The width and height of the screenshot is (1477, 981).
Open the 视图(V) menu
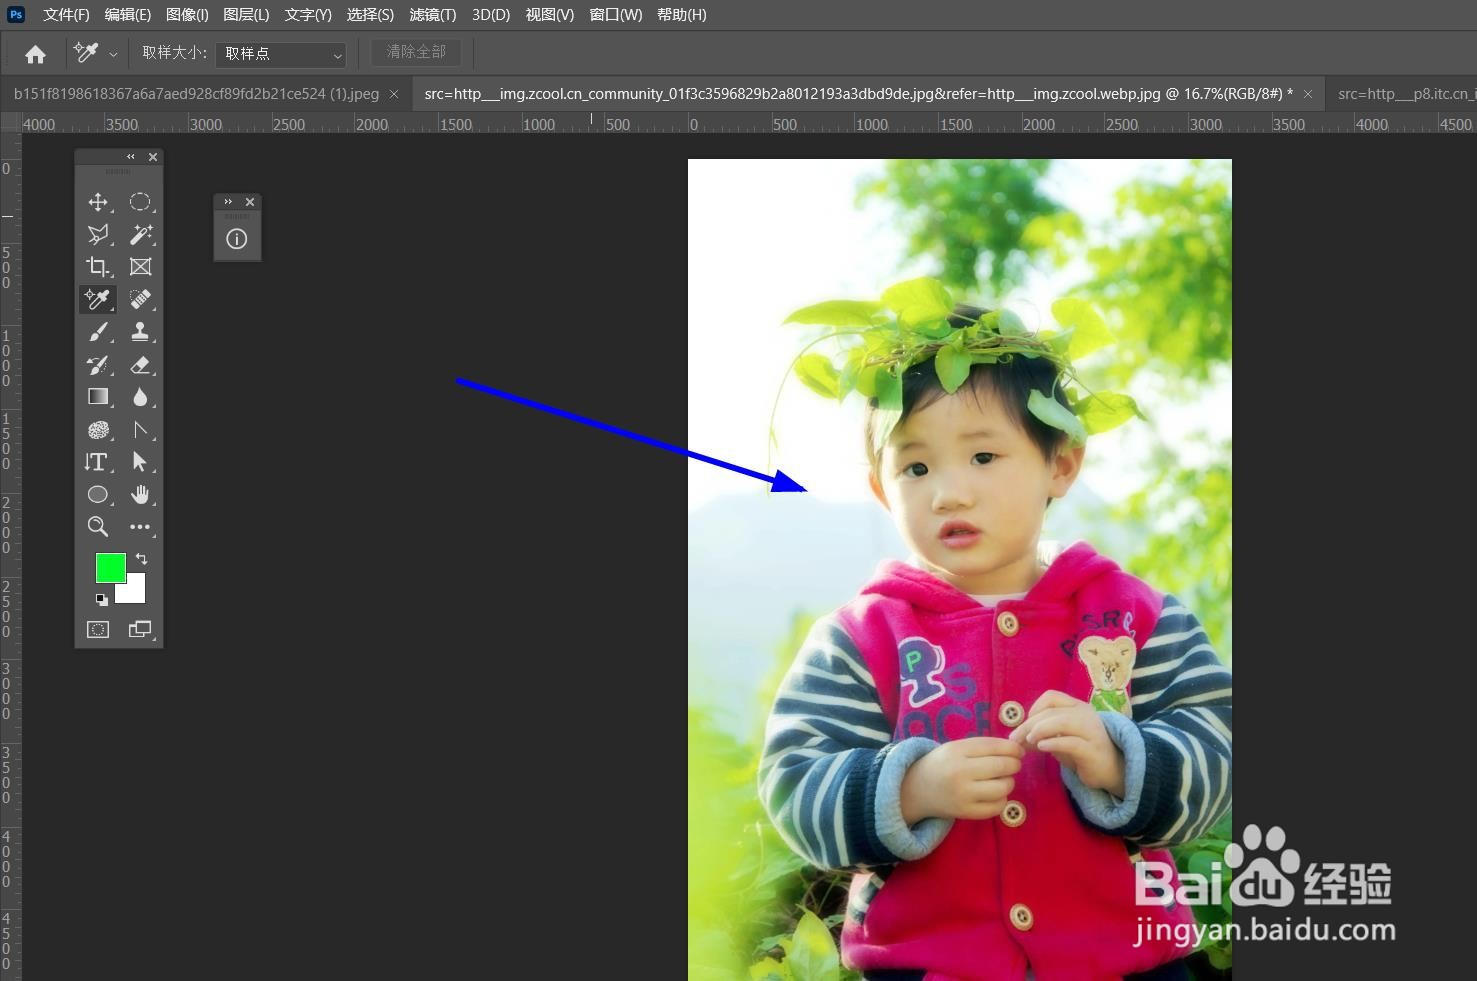[x=550, y=15]
